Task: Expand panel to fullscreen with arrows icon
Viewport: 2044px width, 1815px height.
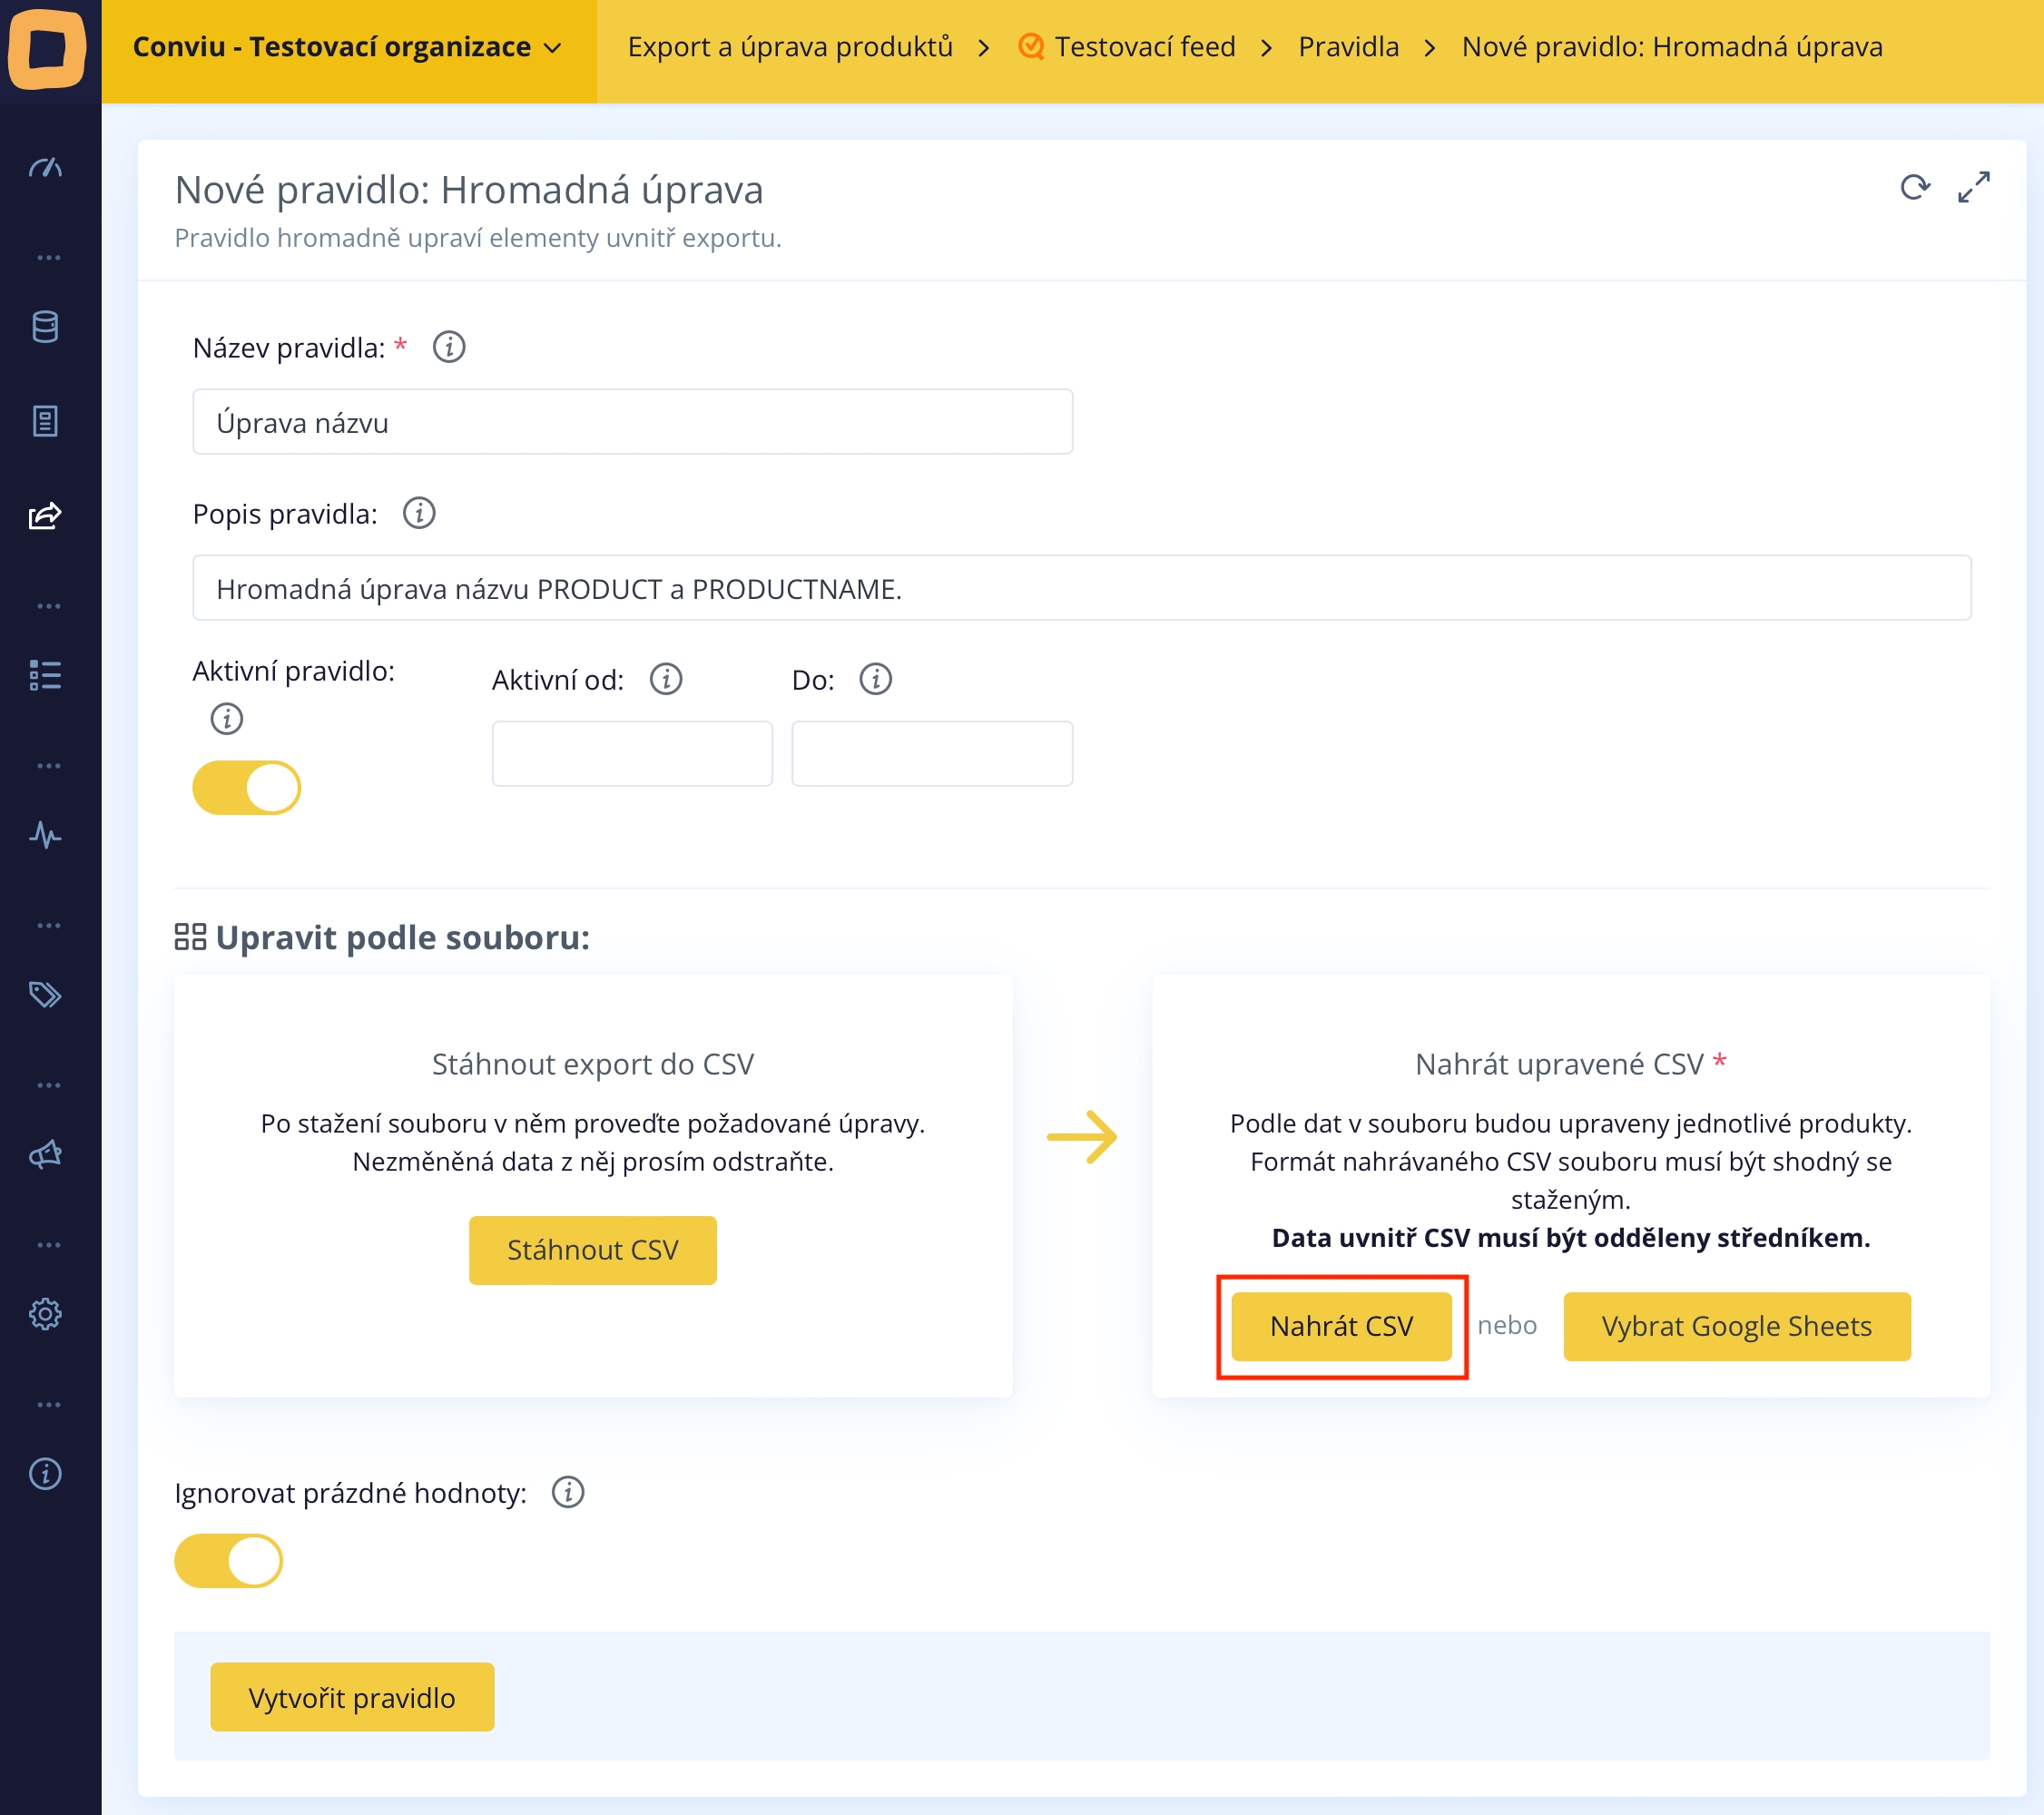Action: 1973,187
